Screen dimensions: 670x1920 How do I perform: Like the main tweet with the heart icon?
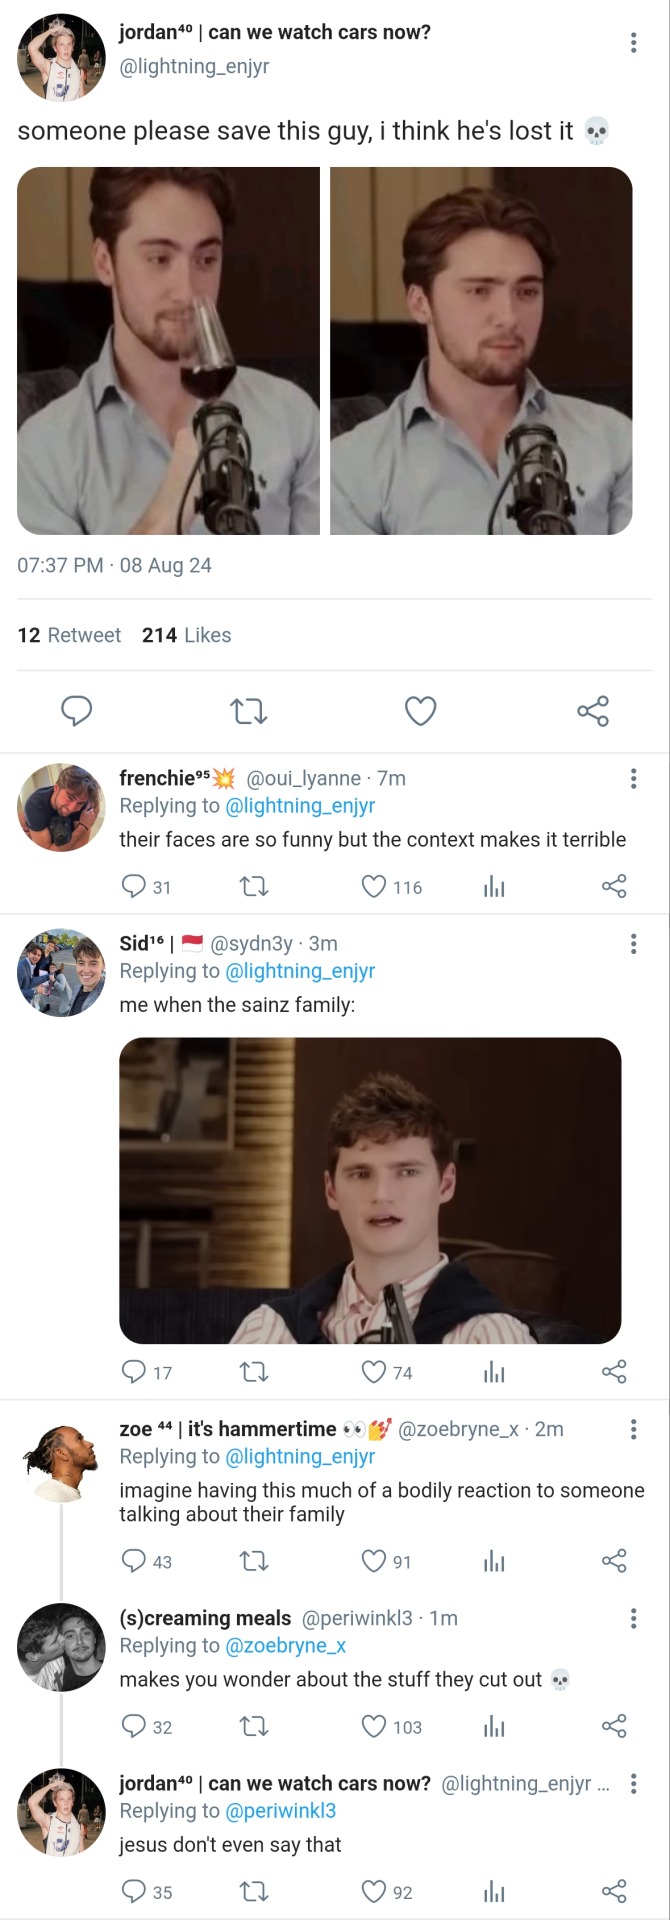coord(420,711)
